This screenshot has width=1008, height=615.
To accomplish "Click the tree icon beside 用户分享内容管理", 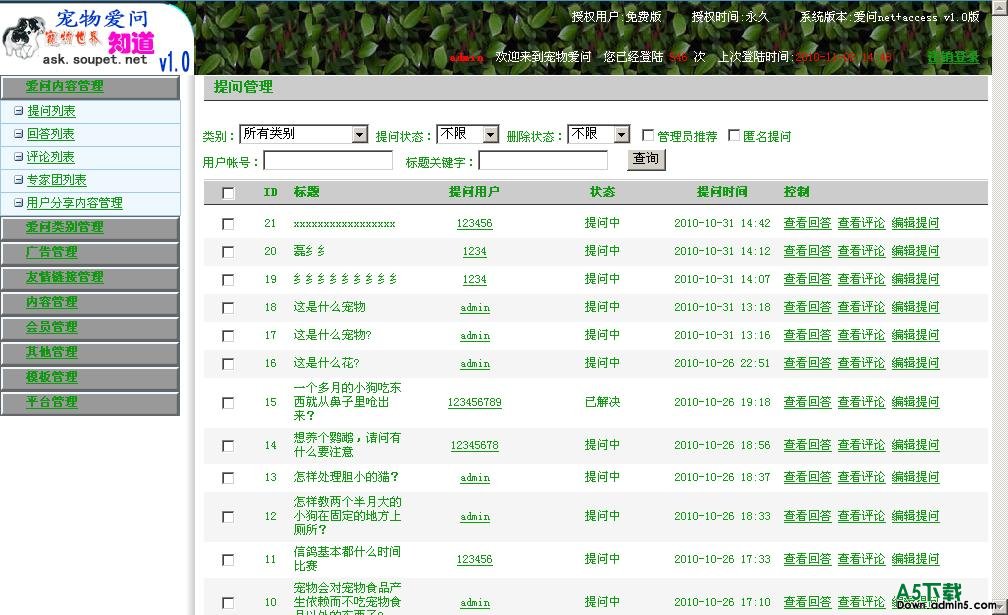I will [19, 203].
